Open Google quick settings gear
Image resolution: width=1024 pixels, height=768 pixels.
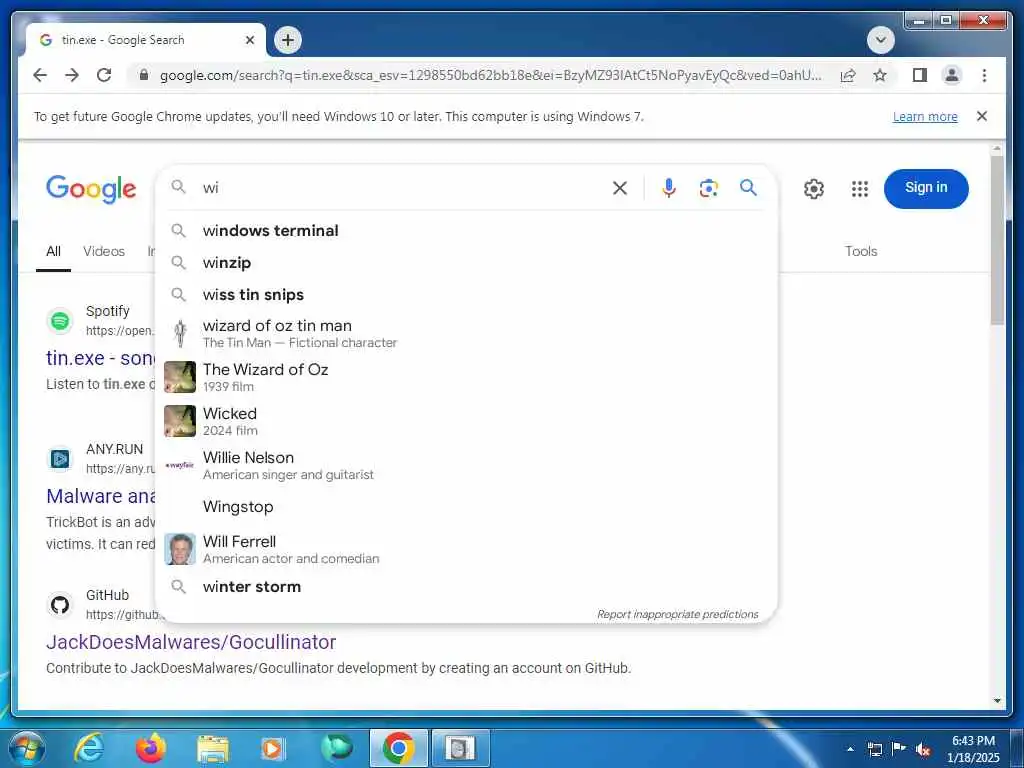[x=814, y=189]
